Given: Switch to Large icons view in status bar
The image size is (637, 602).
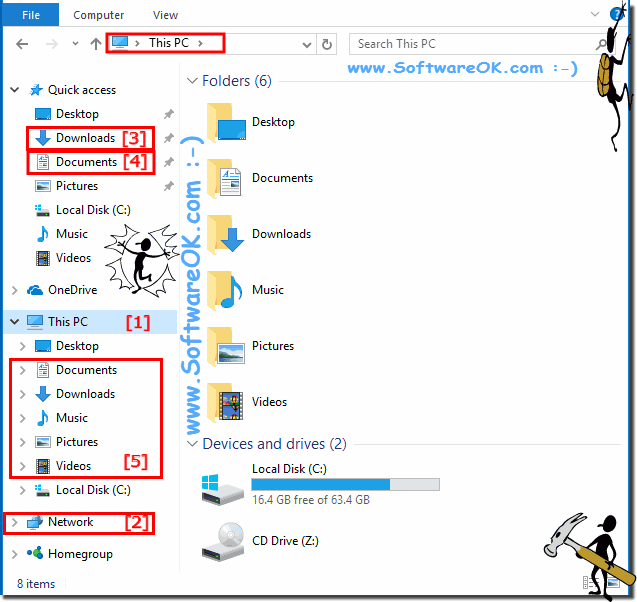Looking at the screenshot, I should [613, 583].
